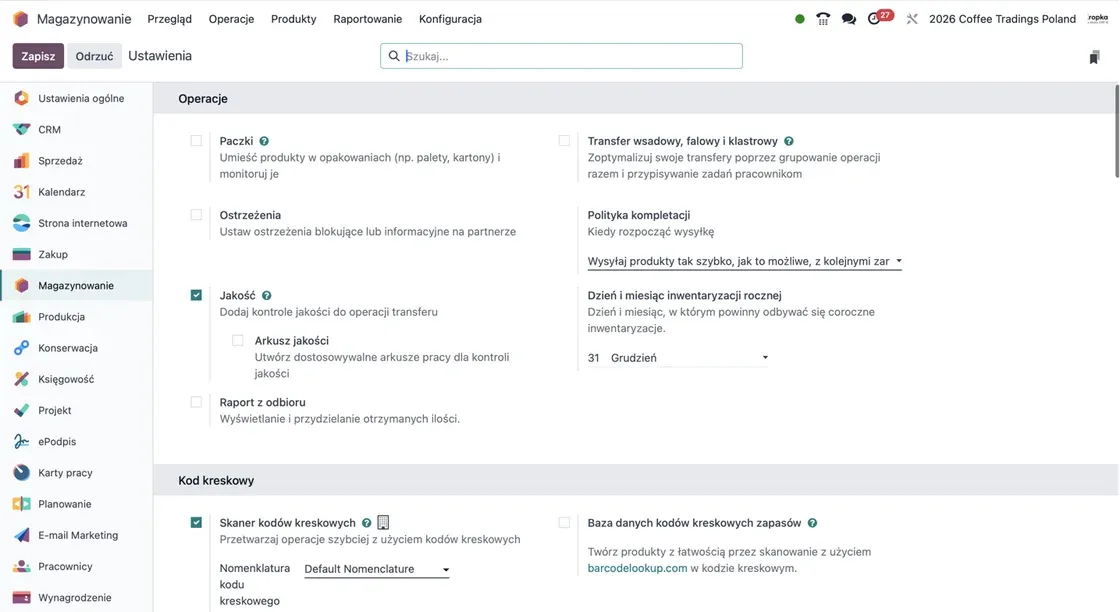Select Magazynowanie in settings sidebar
Image resolution: width=1120 pixels, height=612 pixels.
[x=76, y=286]
